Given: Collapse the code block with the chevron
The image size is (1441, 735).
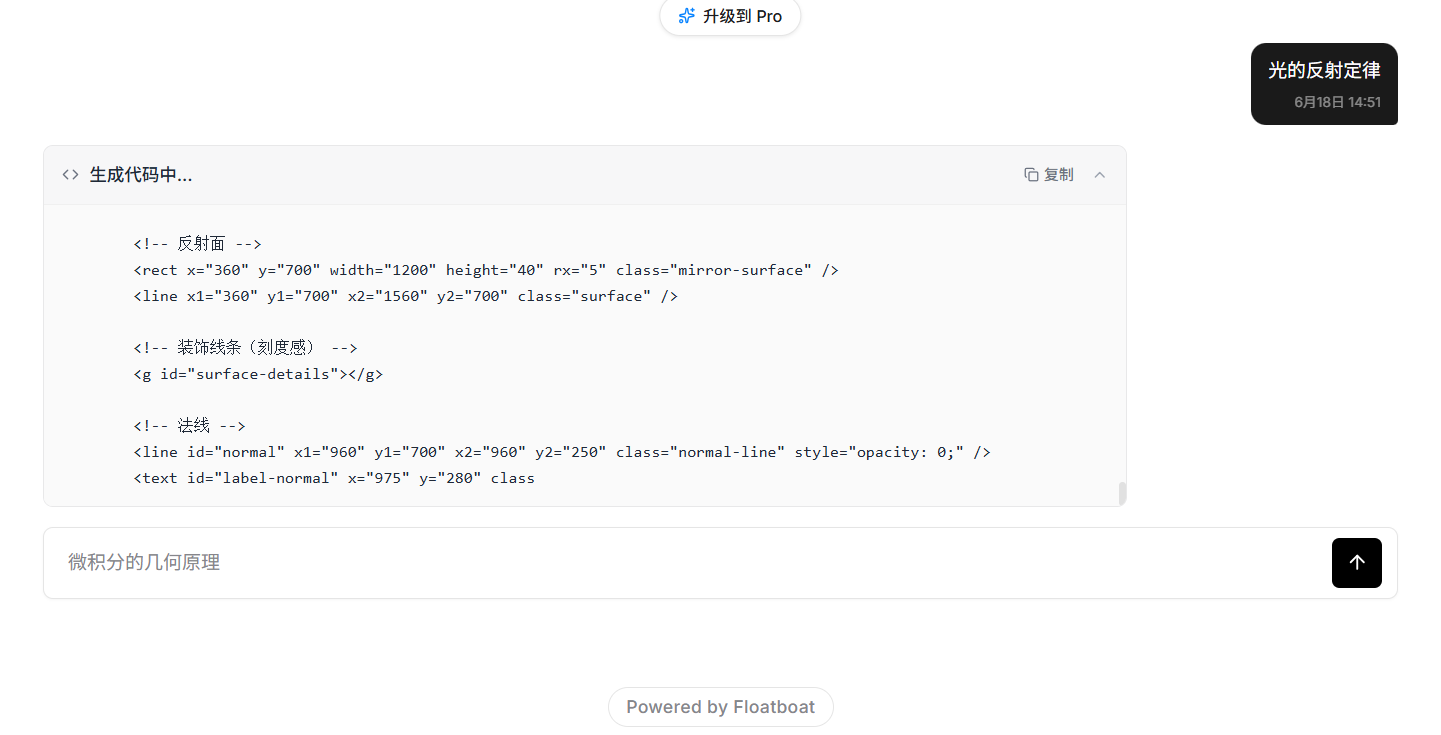Looking at the screenshot, I should pyautogui.click(x=1100, y=175).
